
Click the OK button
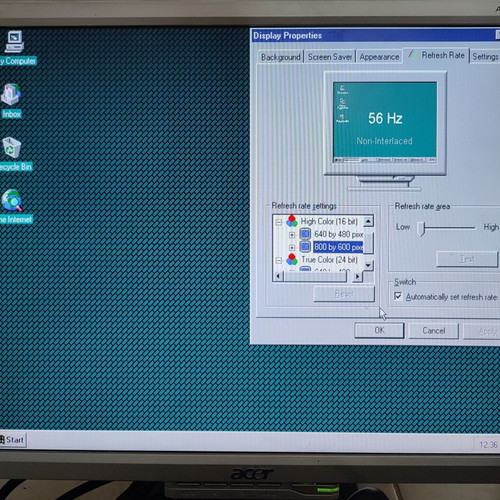[x=379, y=330]
